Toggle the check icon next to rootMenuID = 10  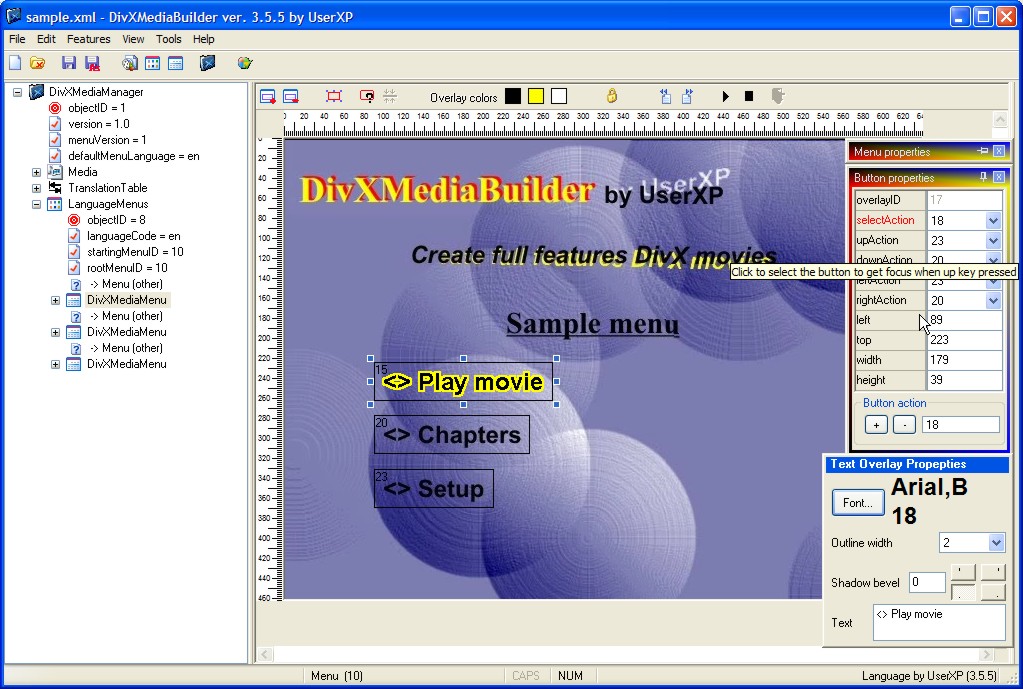click(74, 268)
